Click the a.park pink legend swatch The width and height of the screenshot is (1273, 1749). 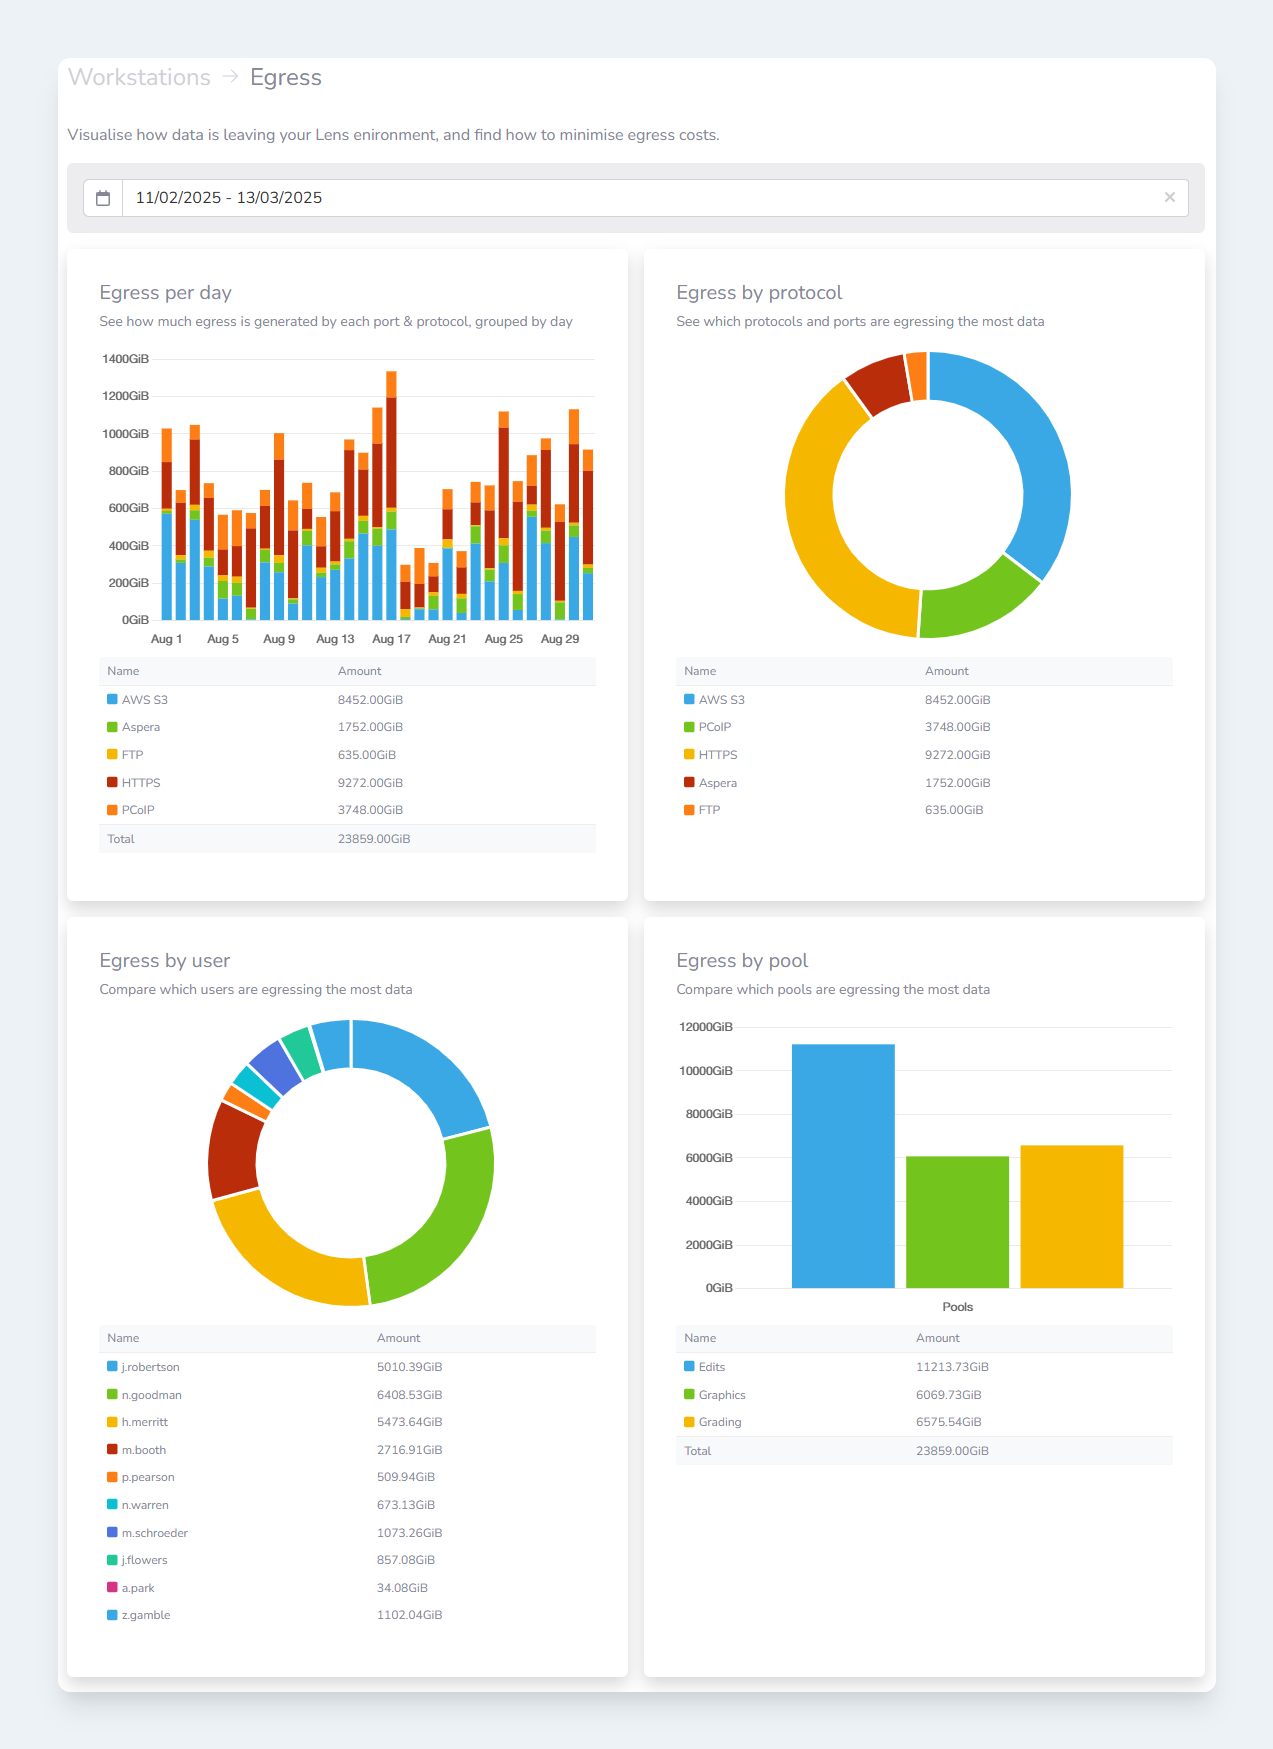point(112,1588)
